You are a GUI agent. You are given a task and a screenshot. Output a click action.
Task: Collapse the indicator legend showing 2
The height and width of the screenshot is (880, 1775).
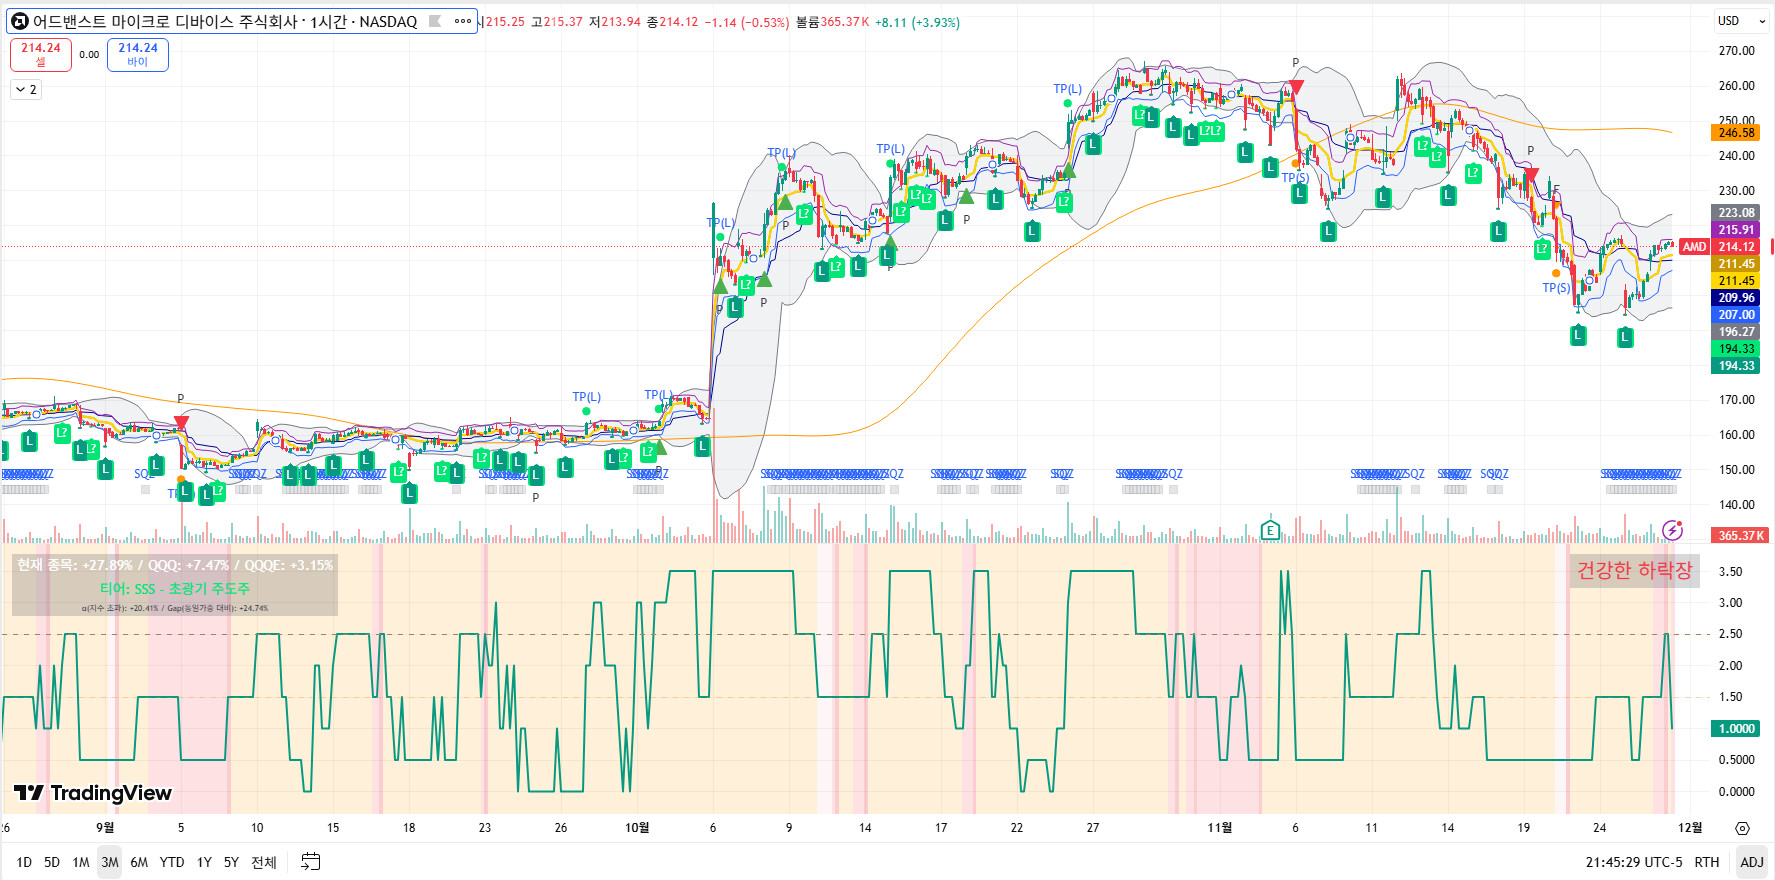coord(26,89)
